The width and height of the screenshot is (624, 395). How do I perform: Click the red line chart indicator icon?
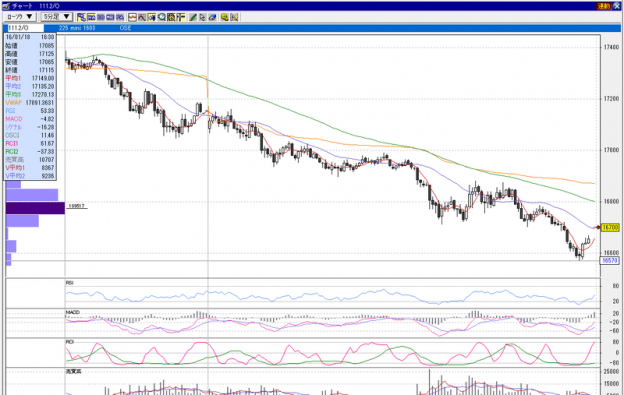pyautogui.click(x=132, y=17)
